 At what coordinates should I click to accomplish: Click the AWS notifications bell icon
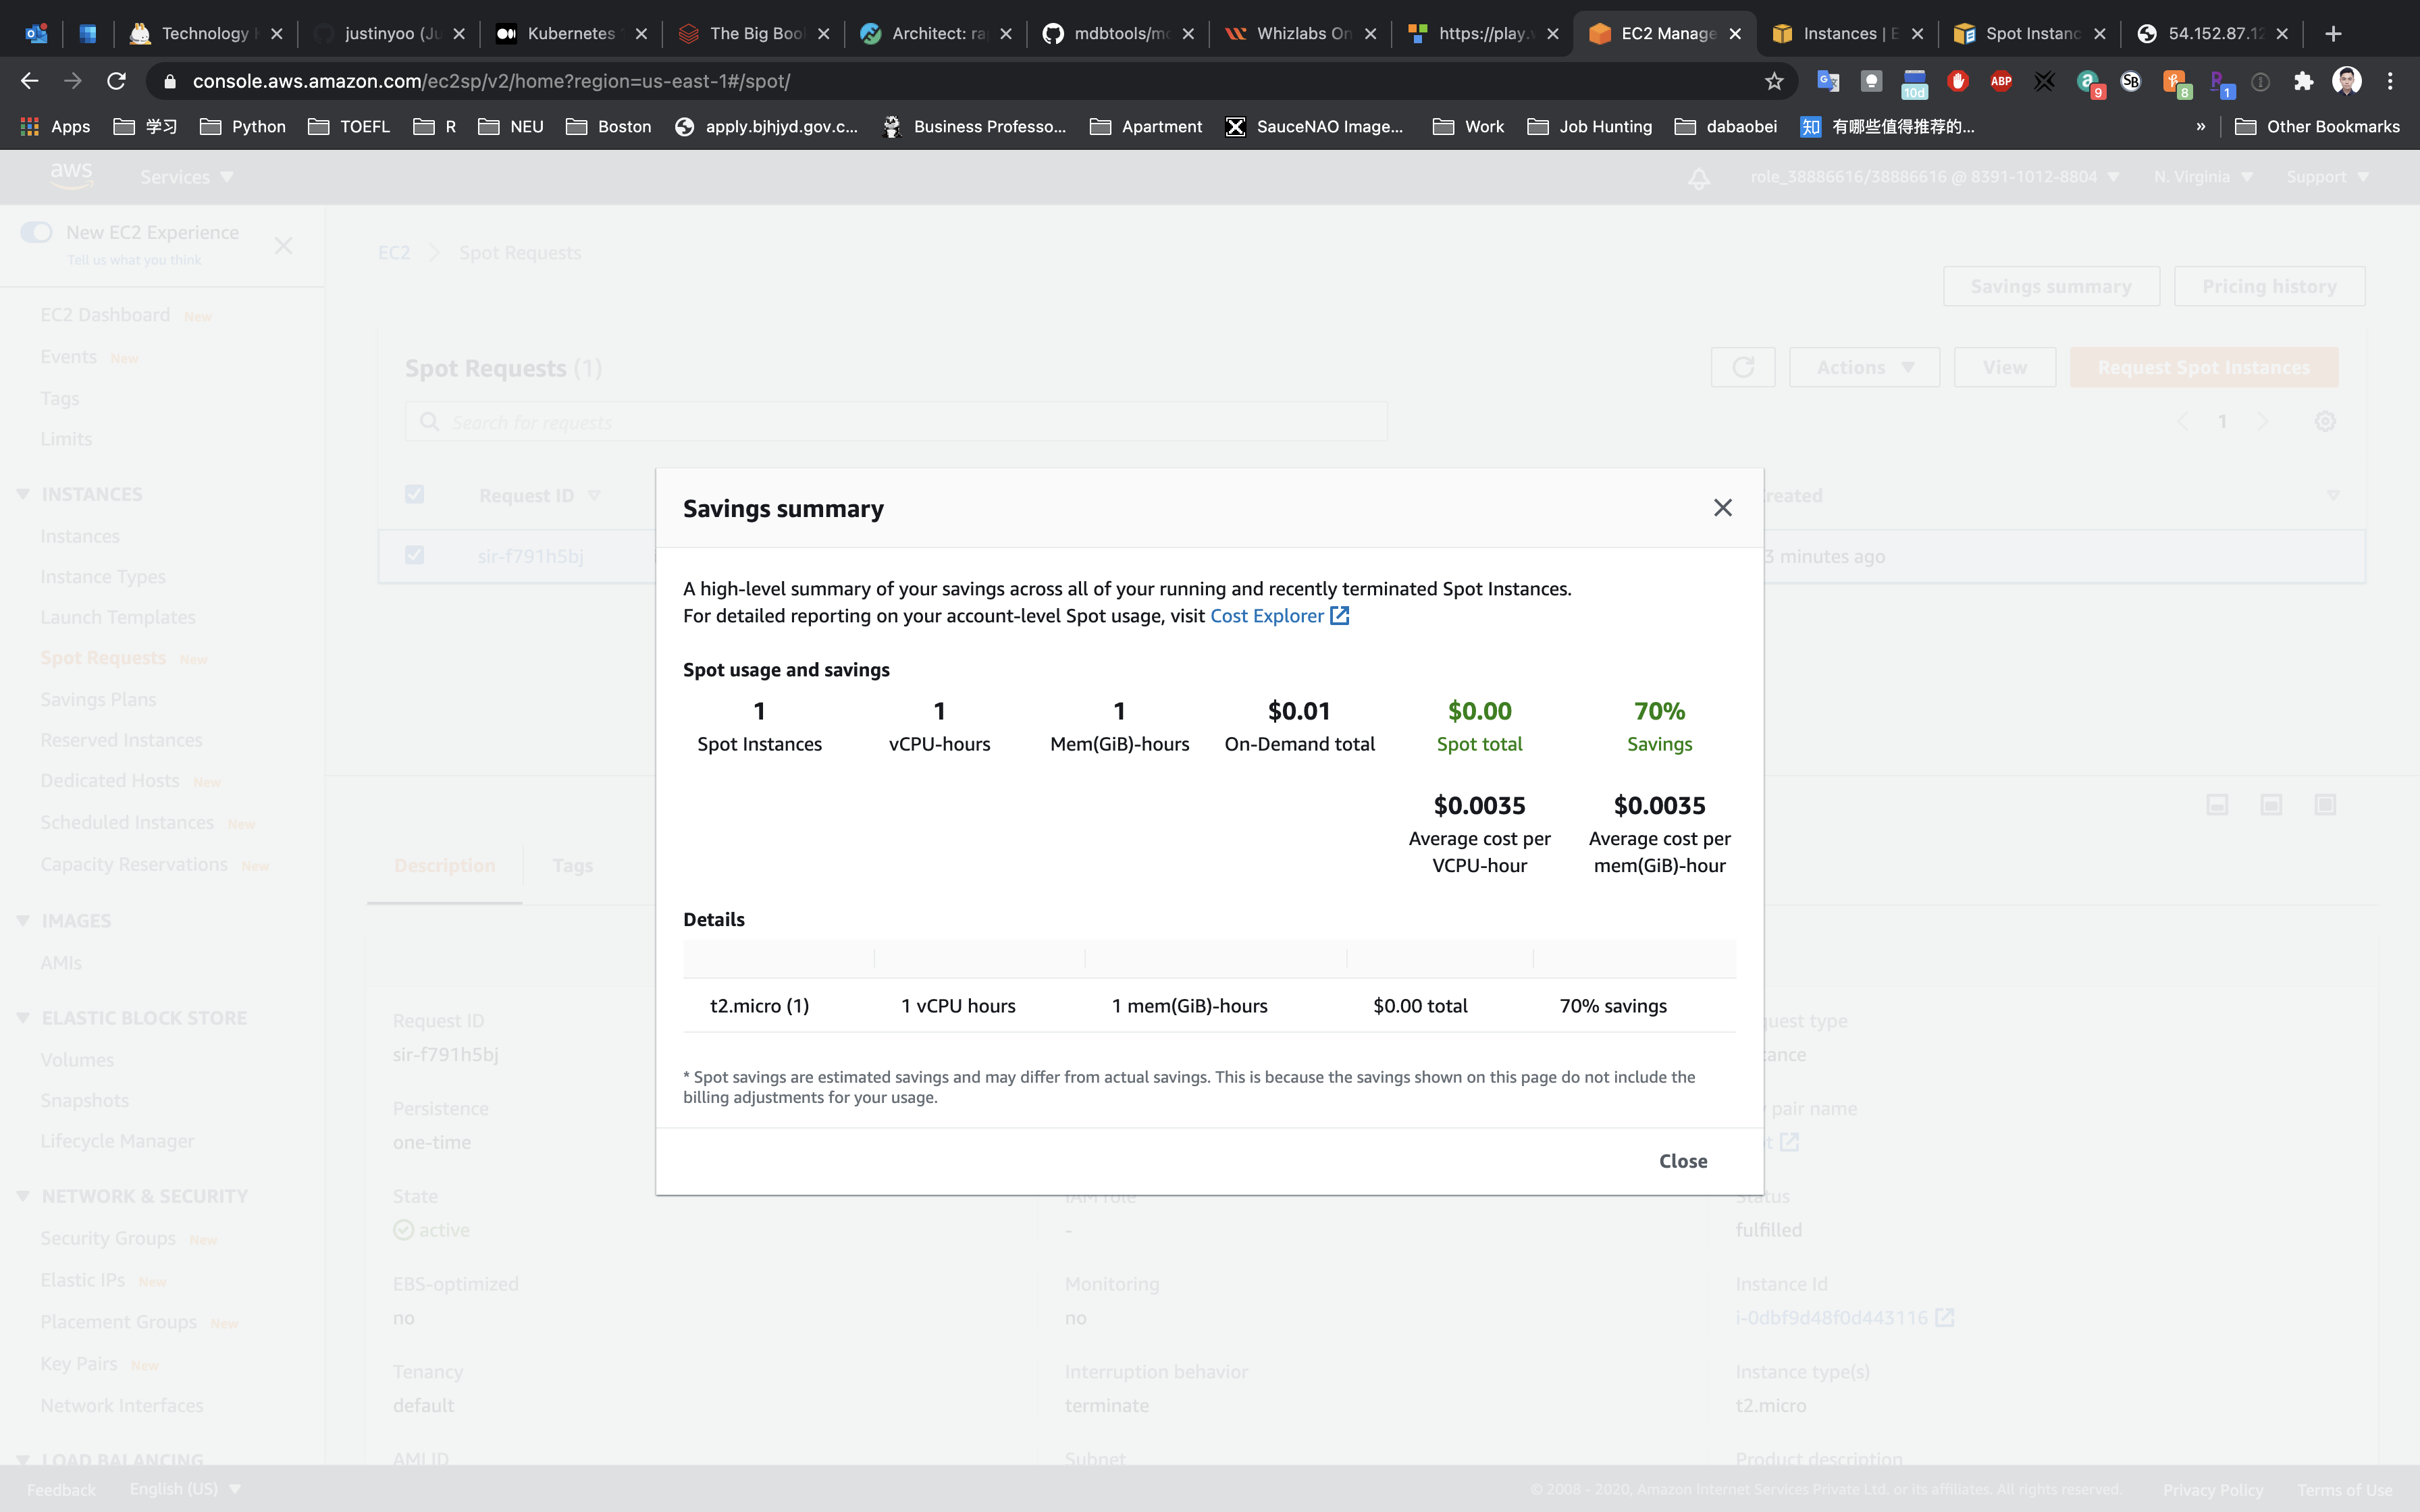(x=1698, y=178)
